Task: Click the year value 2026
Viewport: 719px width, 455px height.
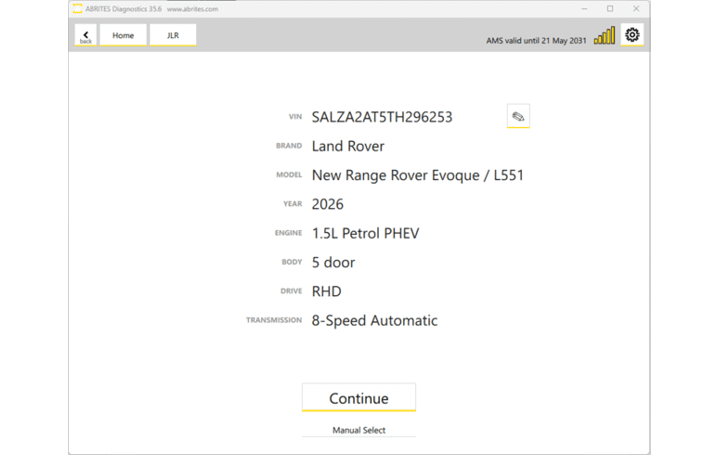Action: pyautogui.click(x=327, y=204)
